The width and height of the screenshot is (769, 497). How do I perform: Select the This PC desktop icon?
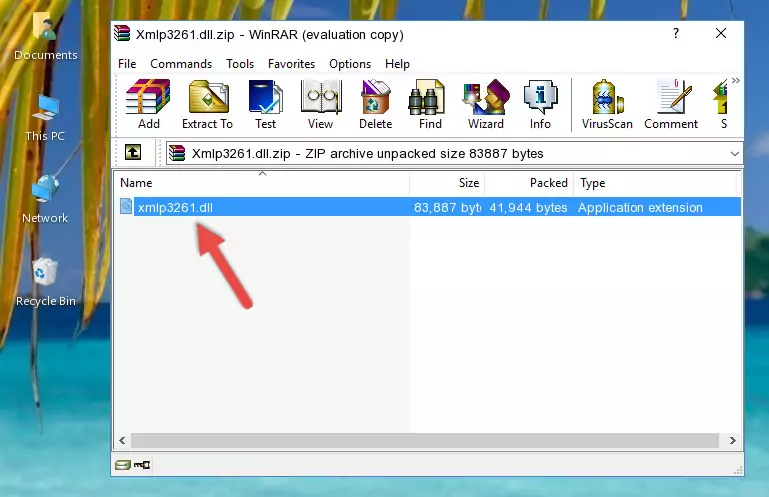tap(45, 119)
